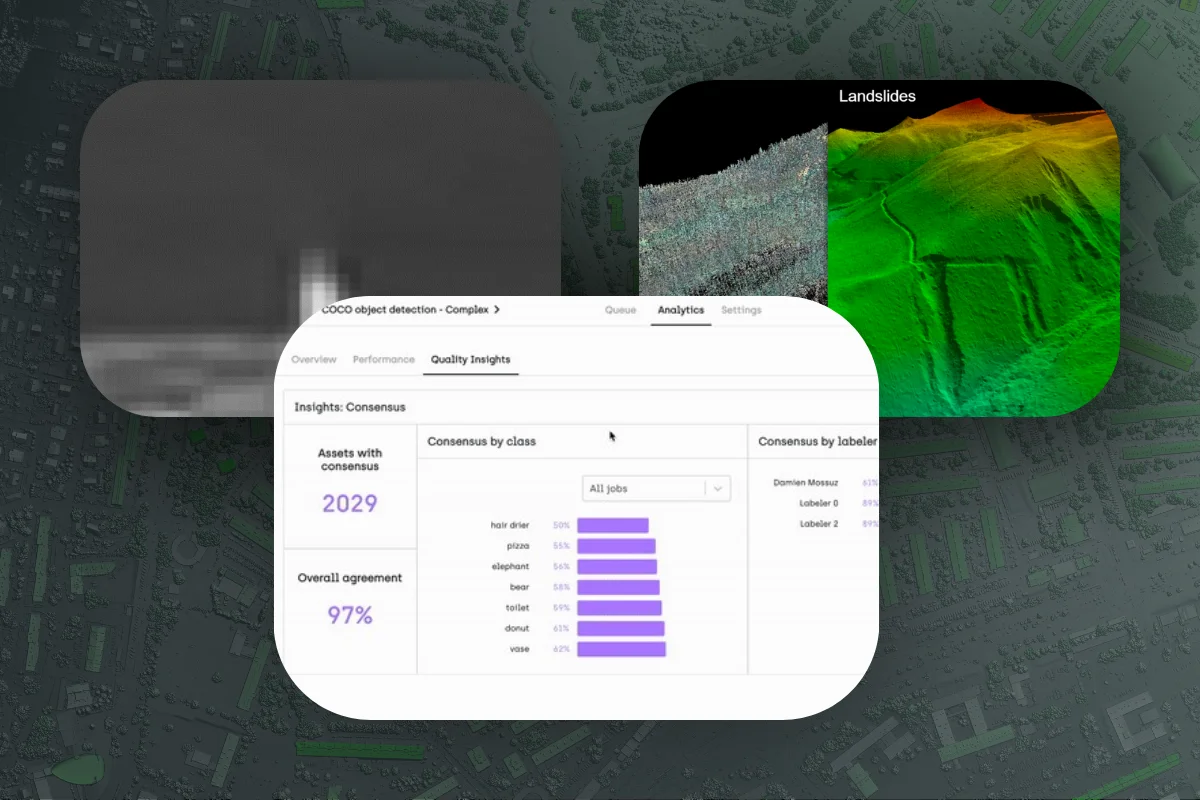Expand the COCO object detection breadcrumb chevron

(497, 310)
